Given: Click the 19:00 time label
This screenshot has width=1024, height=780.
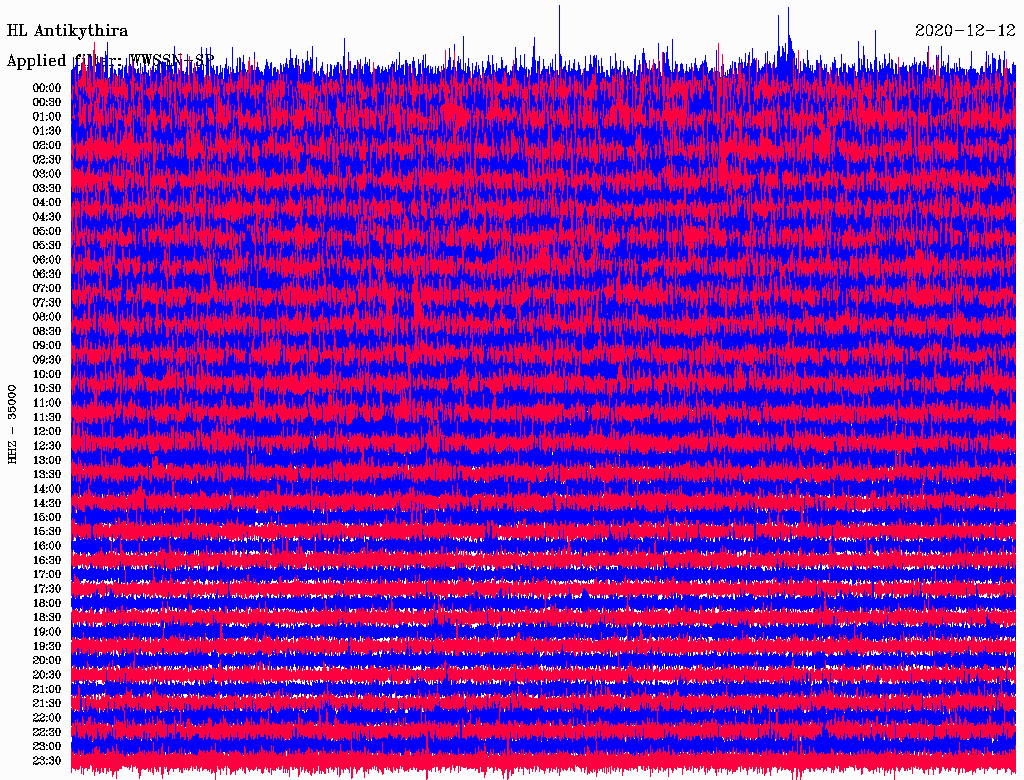Looking at the screenshot, I should pos(47,632).
